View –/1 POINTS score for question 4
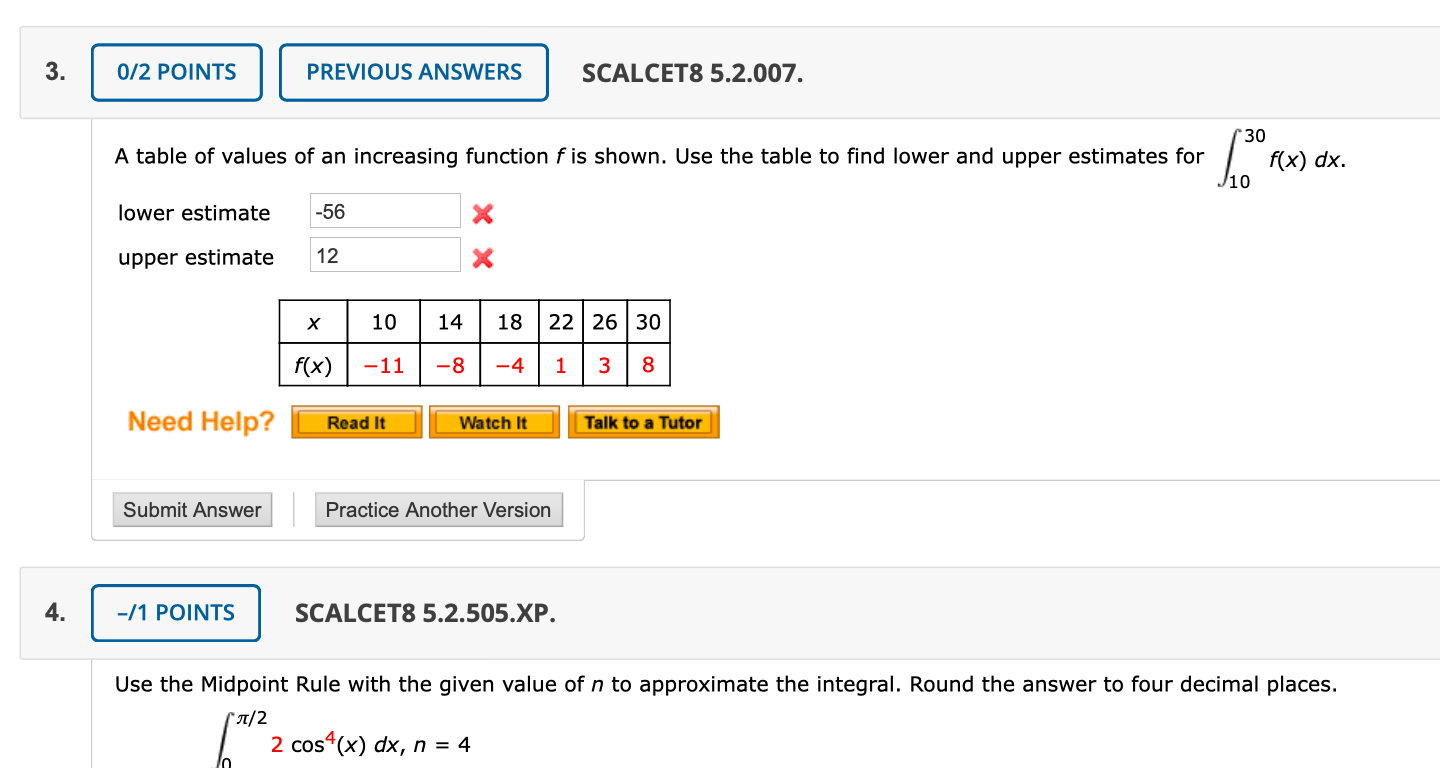Image resolution: width=1440 pixels, height=768 pixels. (x=175, y=613)
